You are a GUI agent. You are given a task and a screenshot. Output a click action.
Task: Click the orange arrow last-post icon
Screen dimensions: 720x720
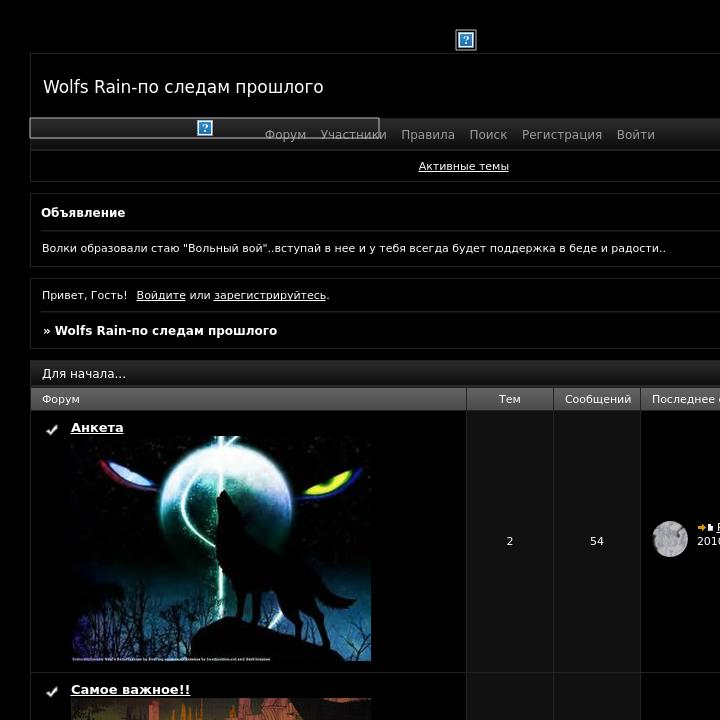pyautogui.click(x=701, y=527)
